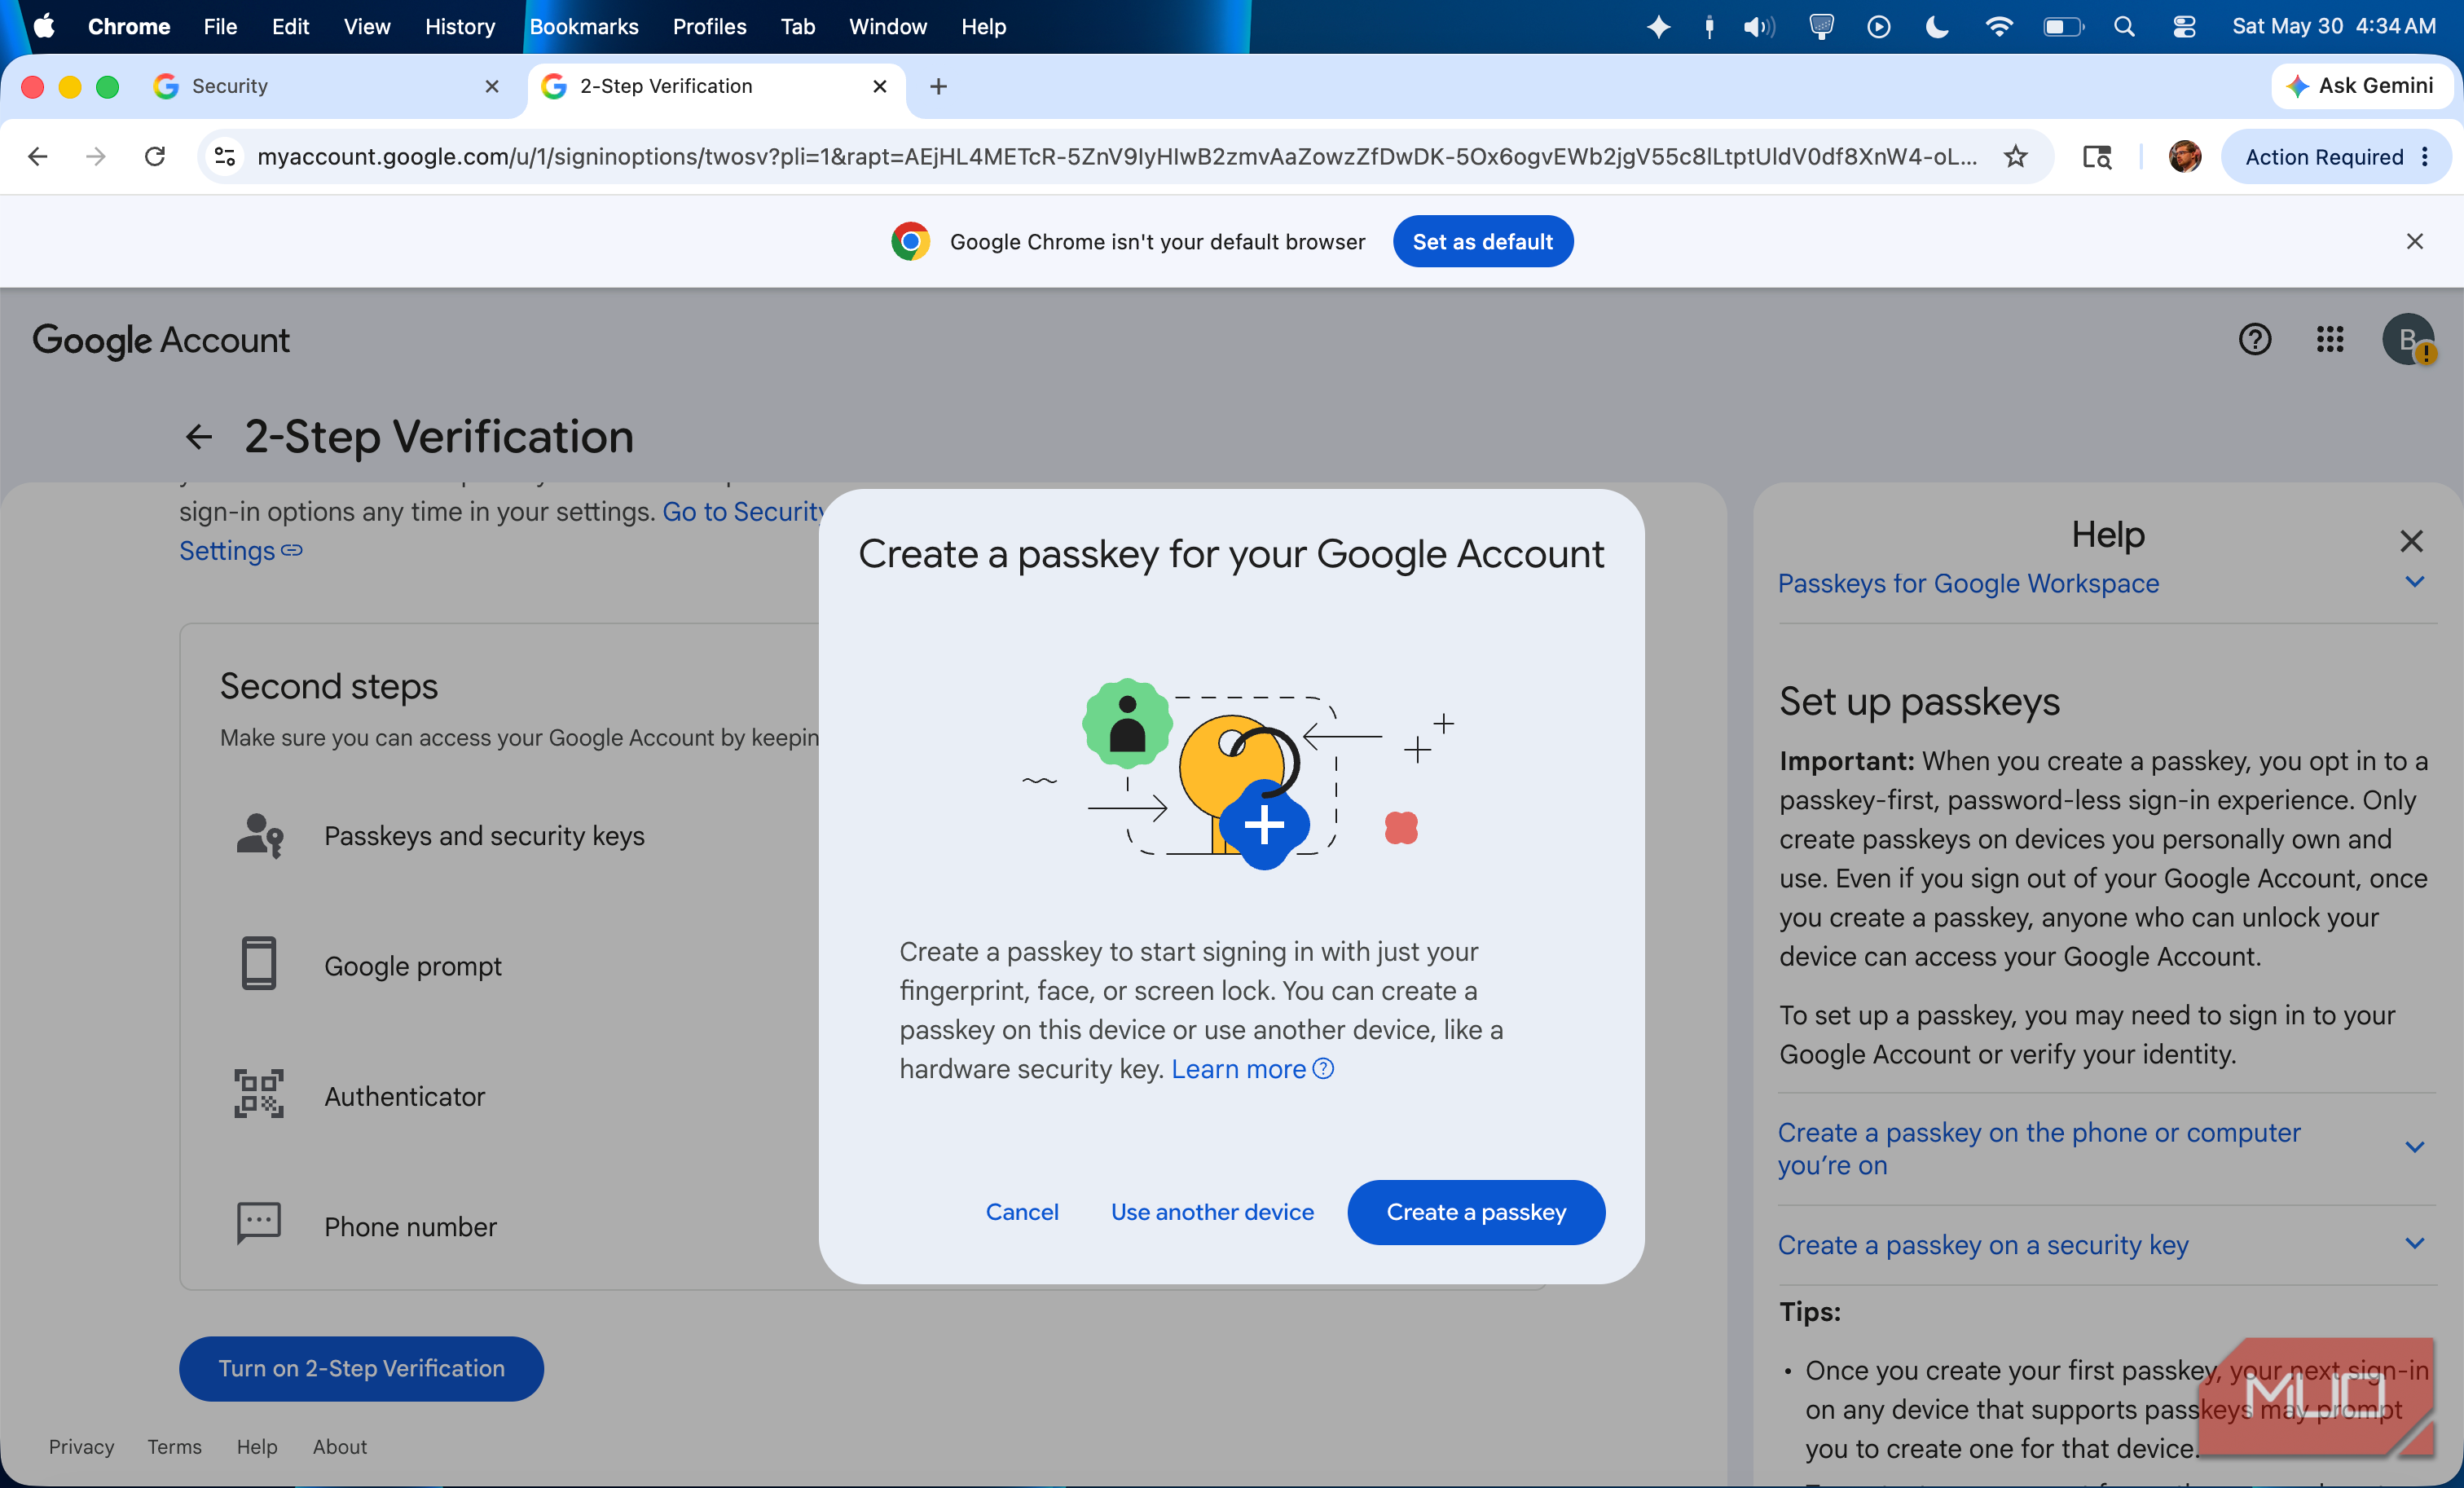The image size is (2464, 1488).
Task: Open the History menu
Action: [x=459, y=26]
